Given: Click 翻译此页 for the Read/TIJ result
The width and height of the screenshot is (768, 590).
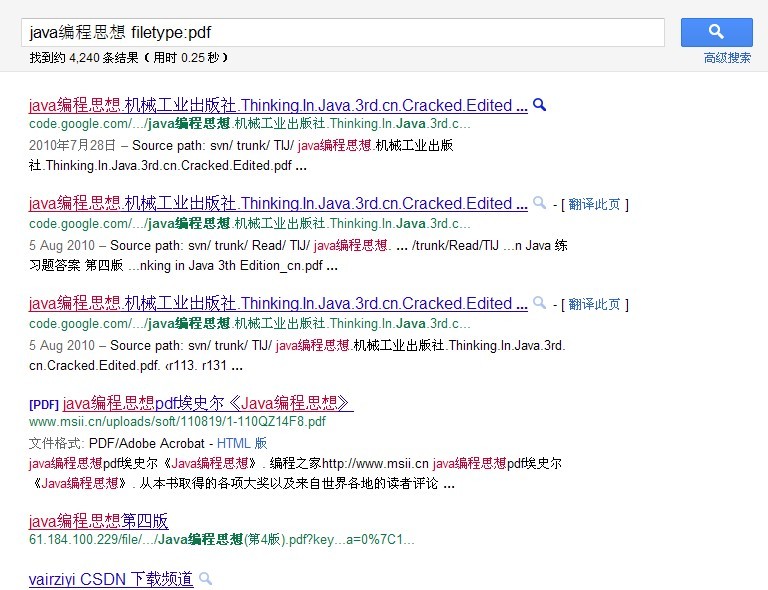Looking at the screenshot, I should 594,204.
